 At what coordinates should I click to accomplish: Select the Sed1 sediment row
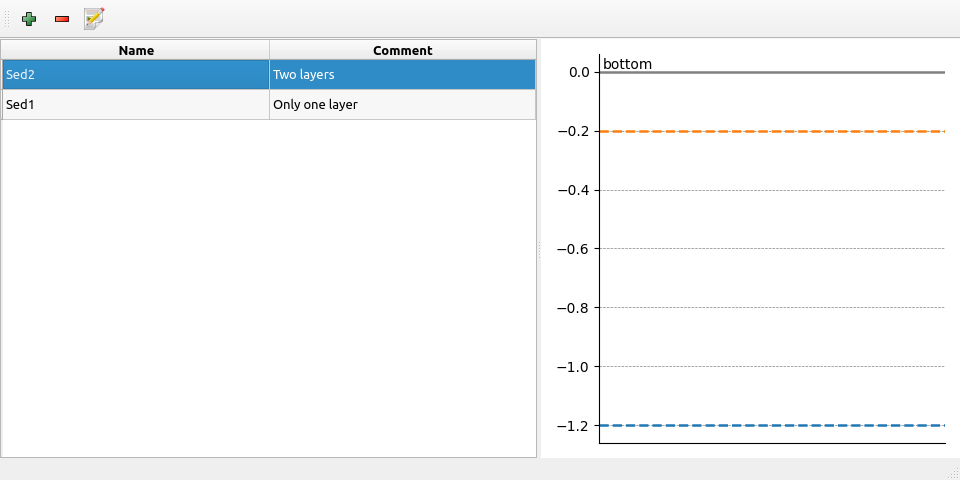(x=136, y=104)
